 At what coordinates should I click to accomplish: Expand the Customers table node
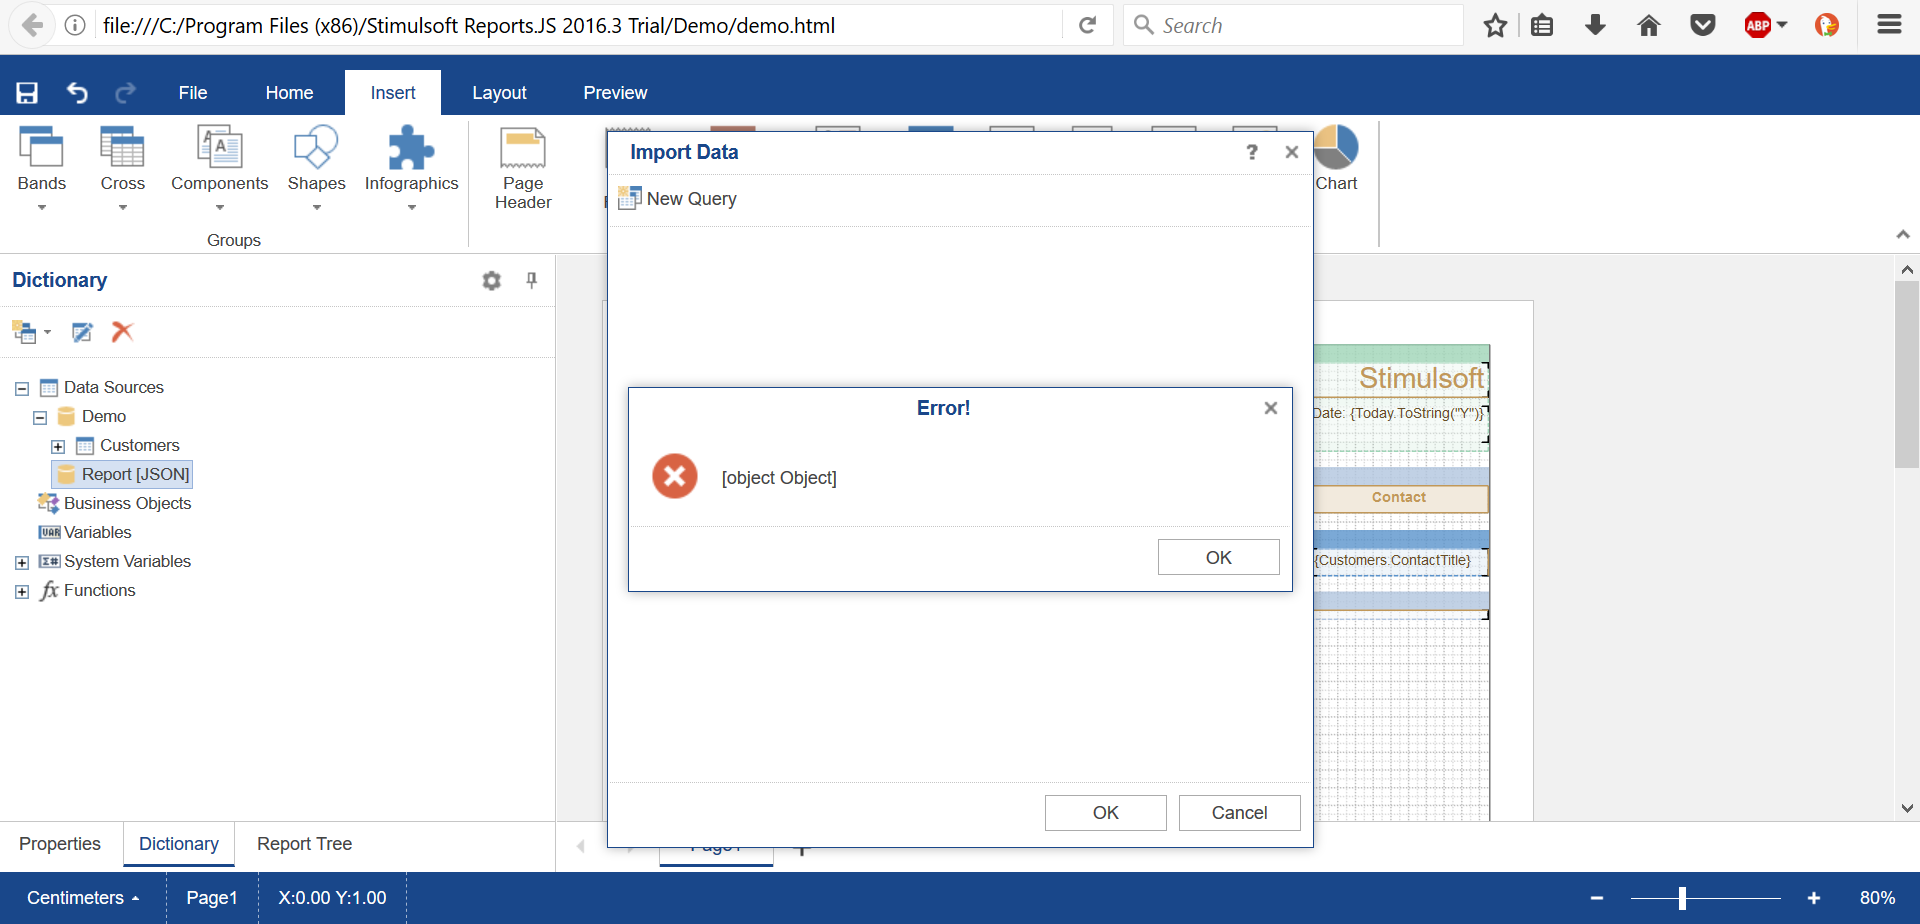point(58,446)
